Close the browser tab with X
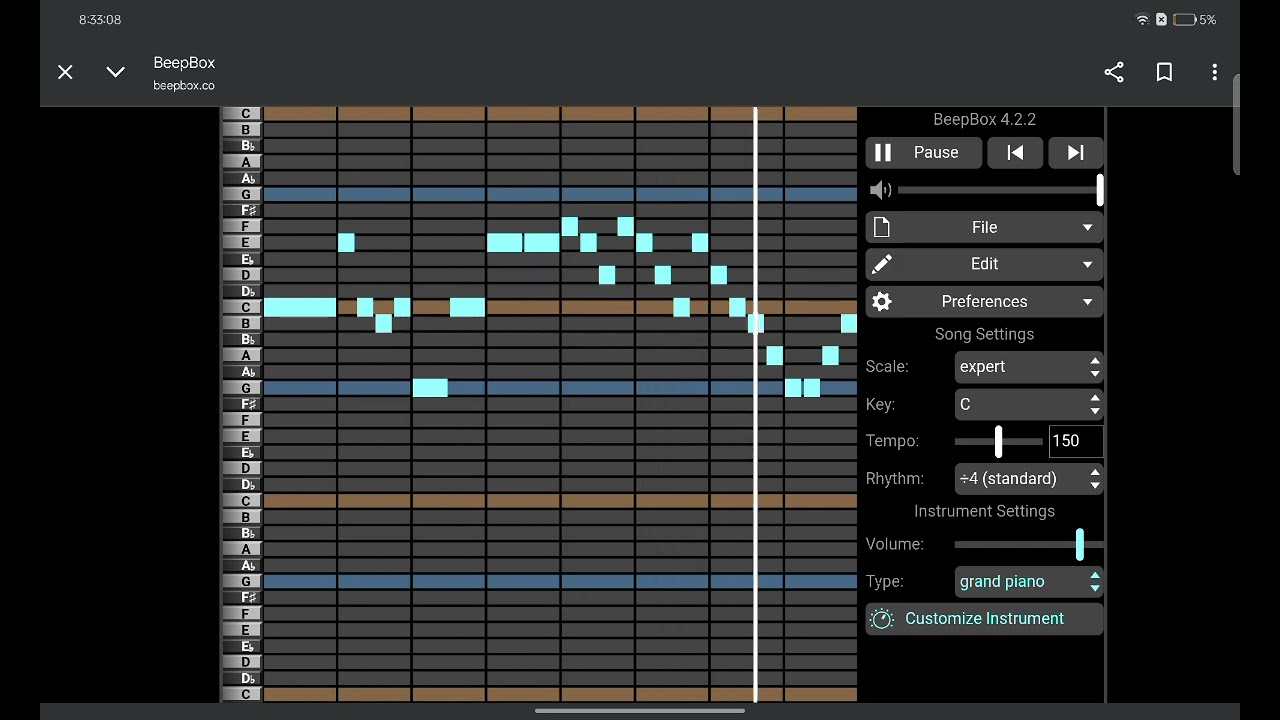 (x=65, y=72)
